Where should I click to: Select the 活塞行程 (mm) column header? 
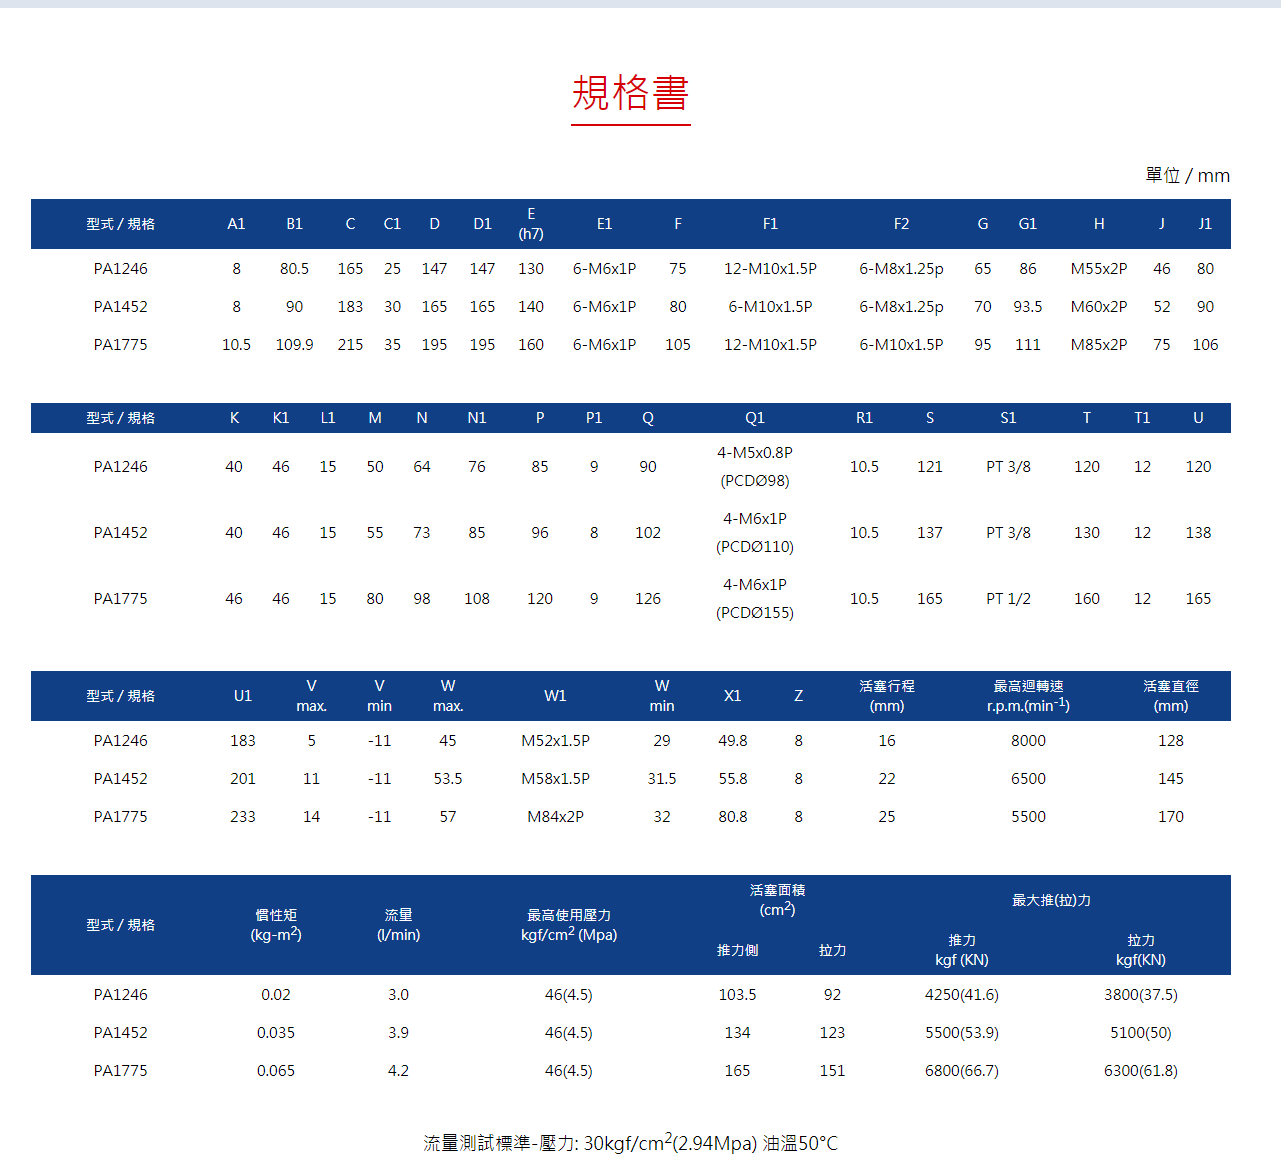tap(886, 696)
